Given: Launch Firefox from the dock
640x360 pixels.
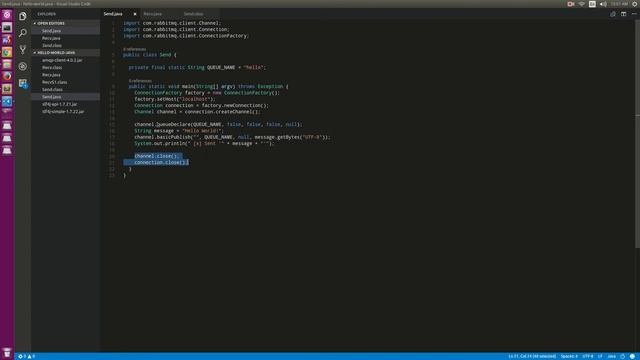Looking at the screenshot, I should (7, 76).
